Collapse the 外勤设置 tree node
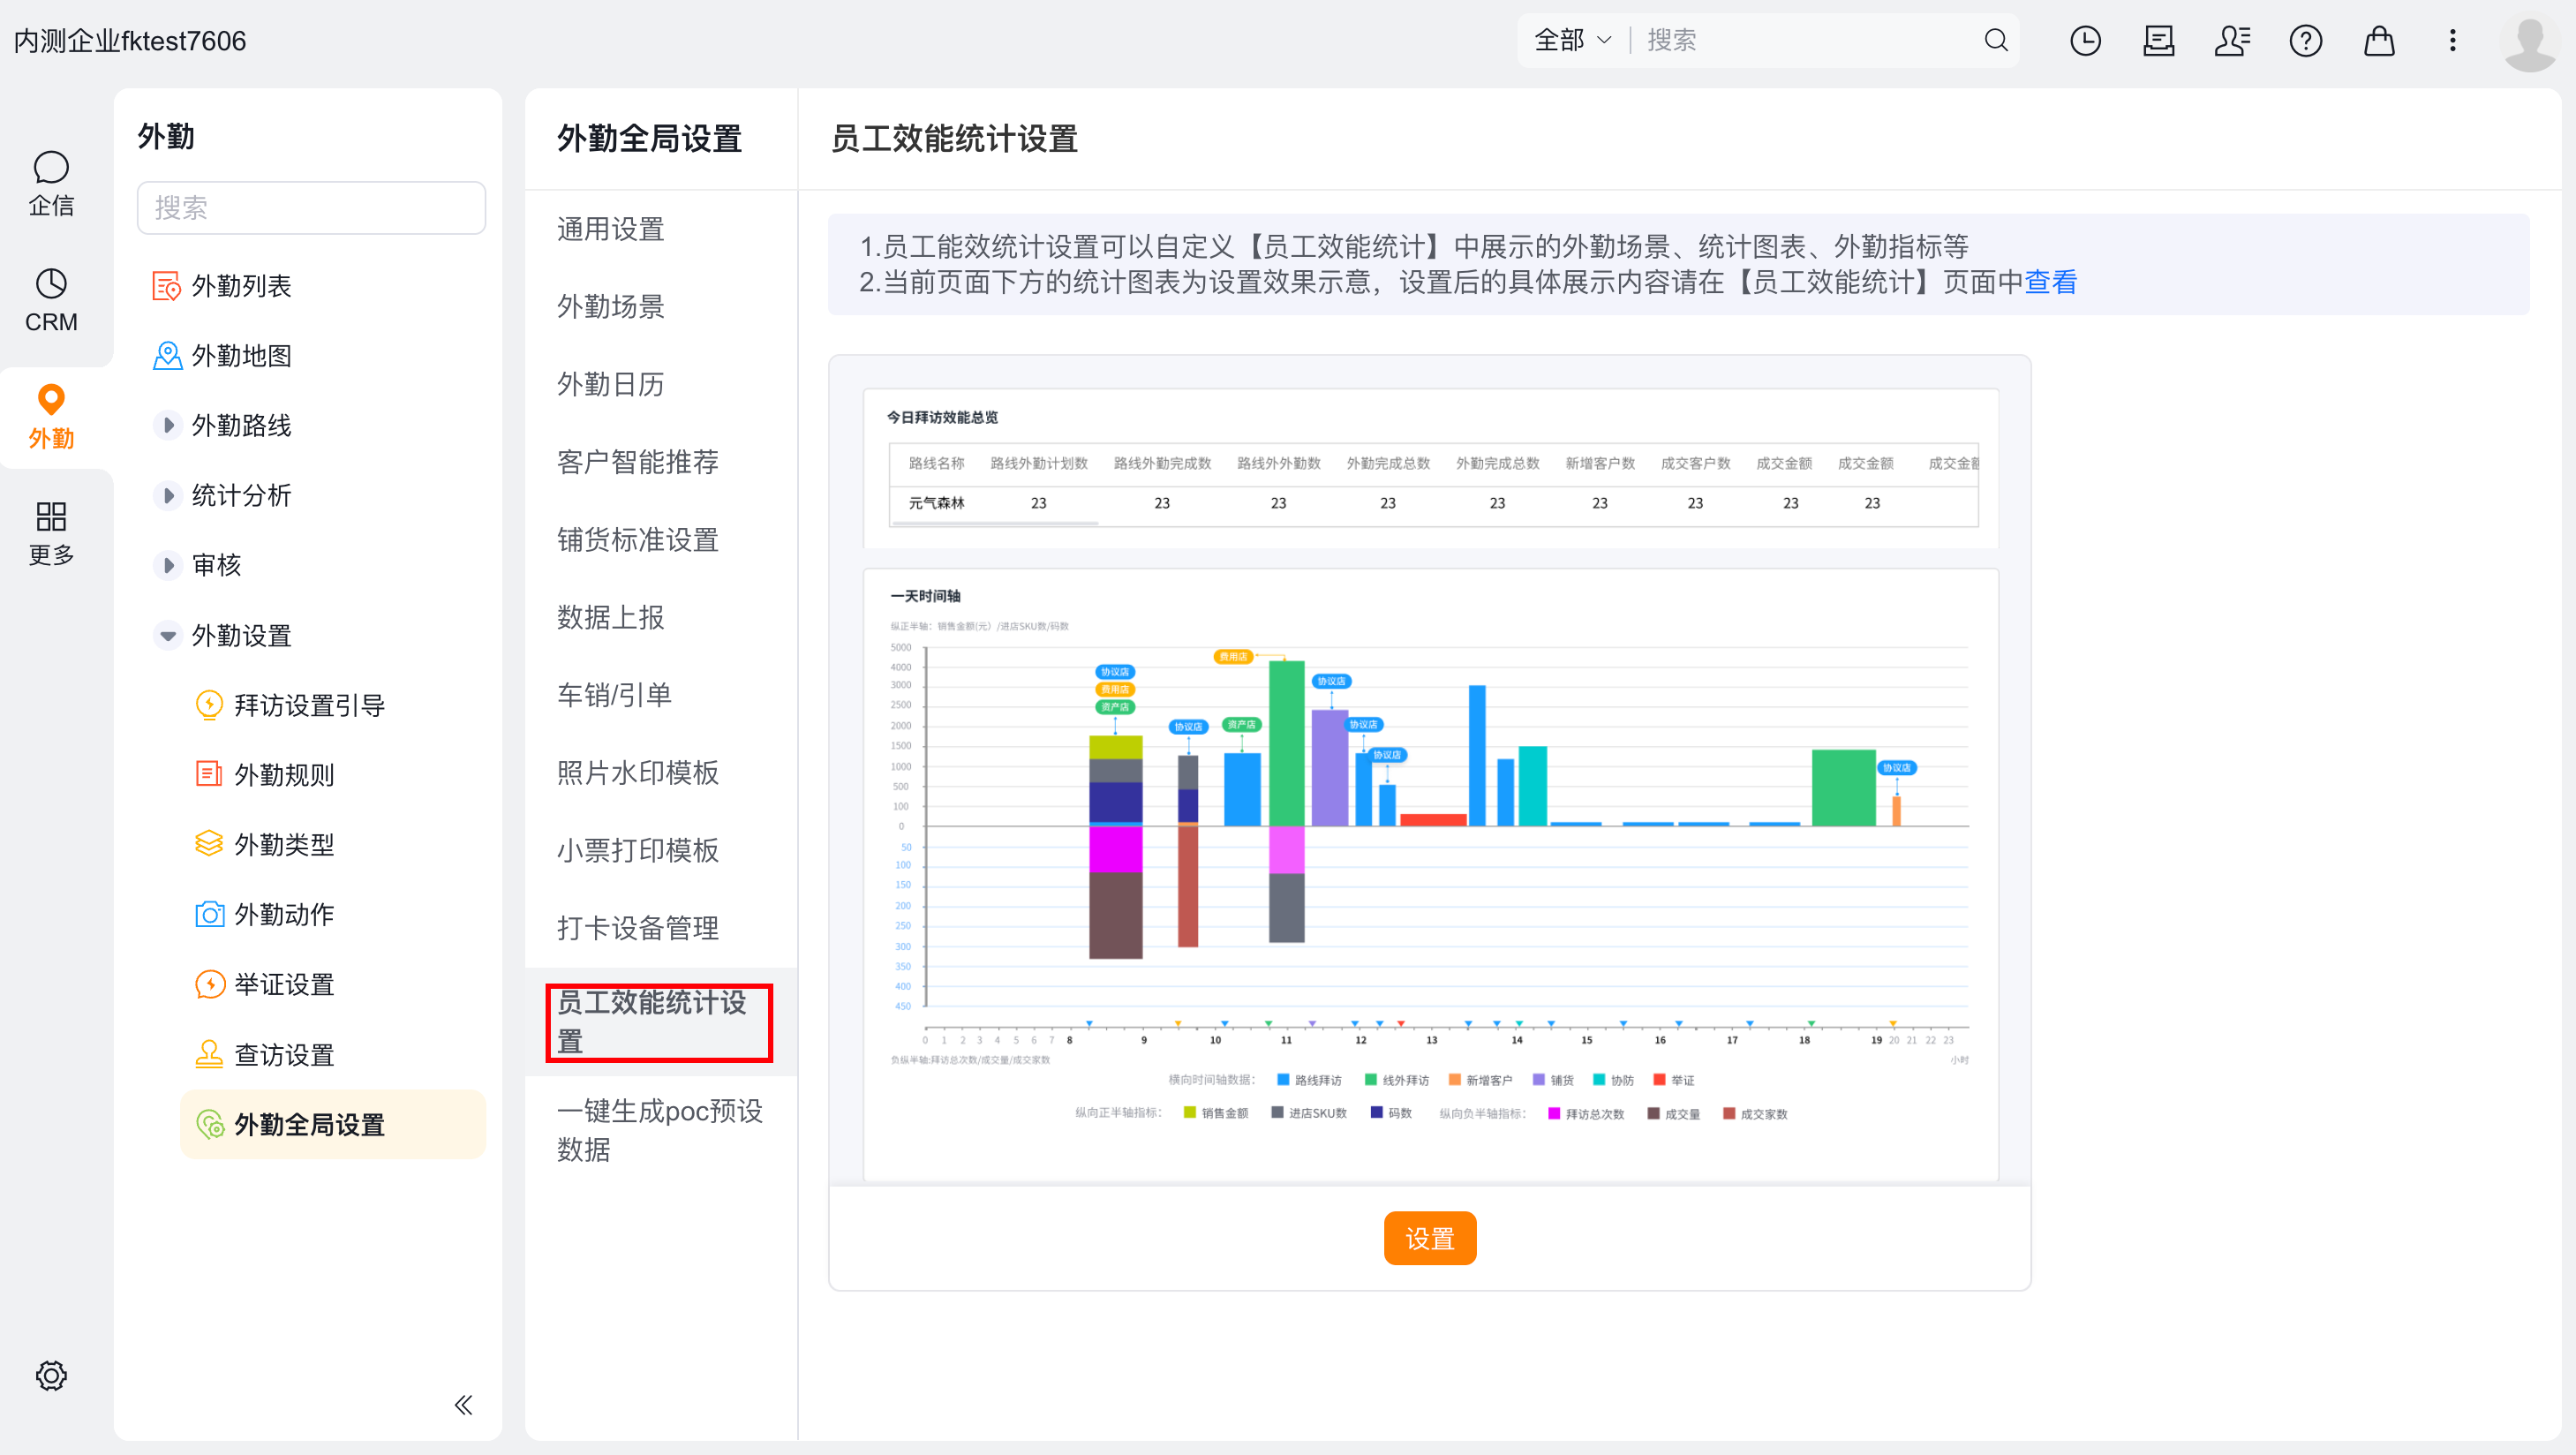The image size is (2576, 1455). click(168, 636)
